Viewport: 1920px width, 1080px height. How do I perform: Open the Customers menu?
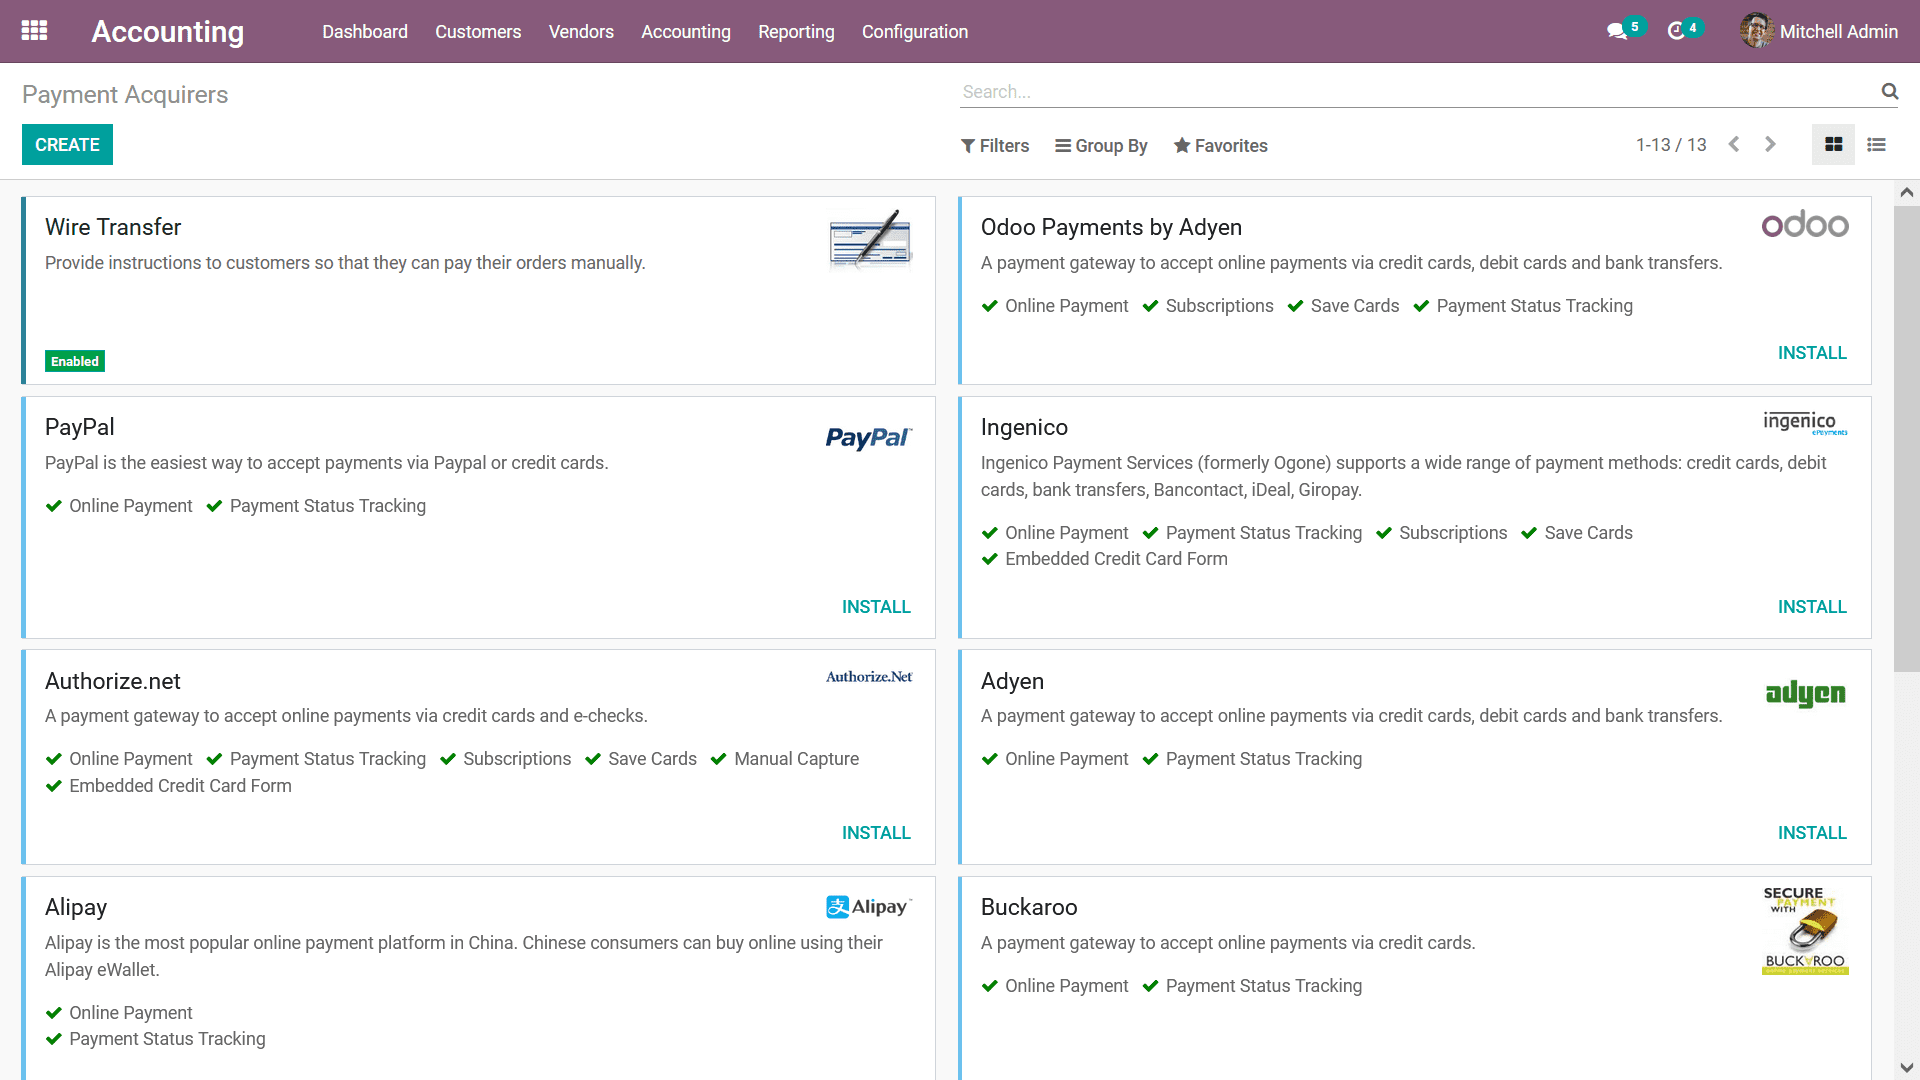tap(478, 31)
